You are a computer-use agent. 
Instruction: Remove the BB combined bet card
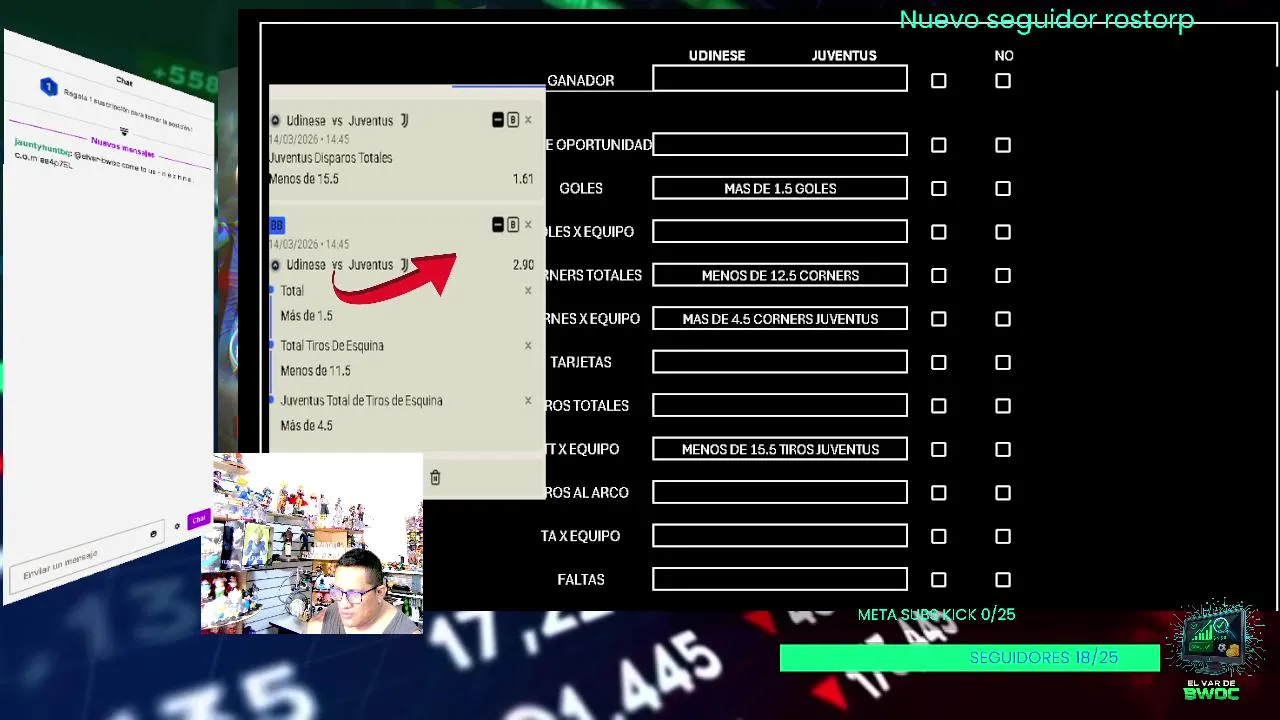pyautogui.click(x=528, y=225)
